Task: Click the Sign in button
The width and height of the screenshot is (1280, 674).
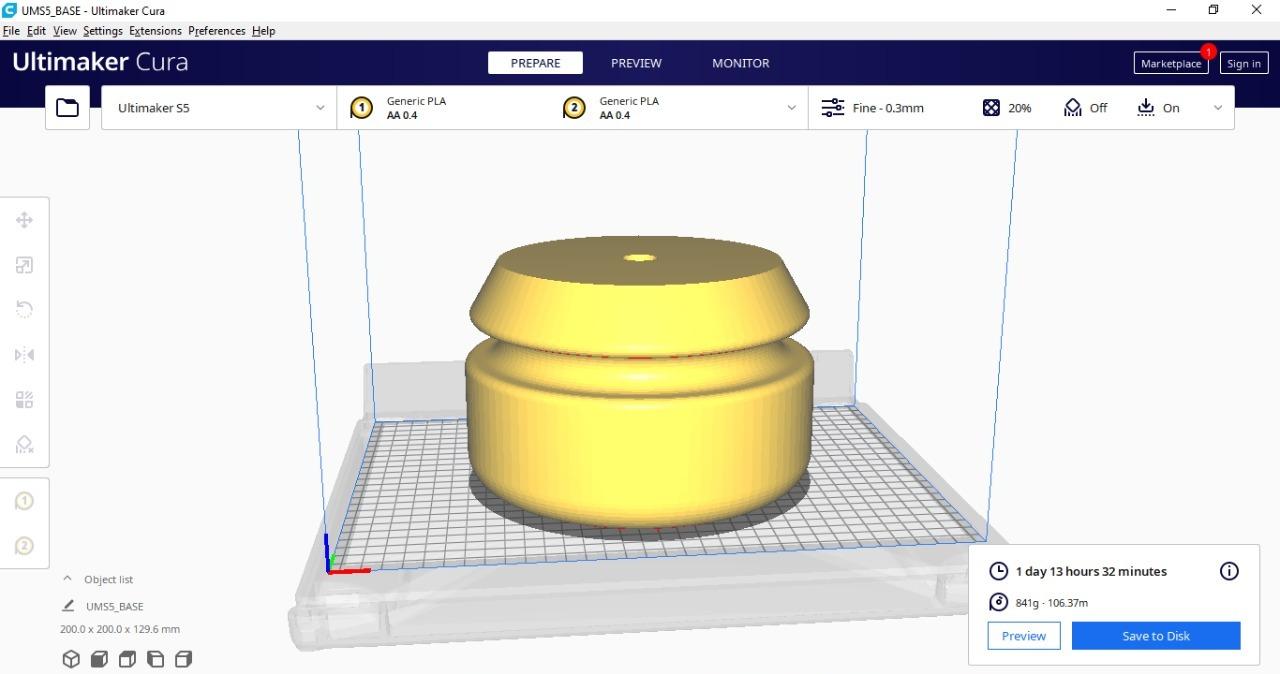Action: [1244, 63]
